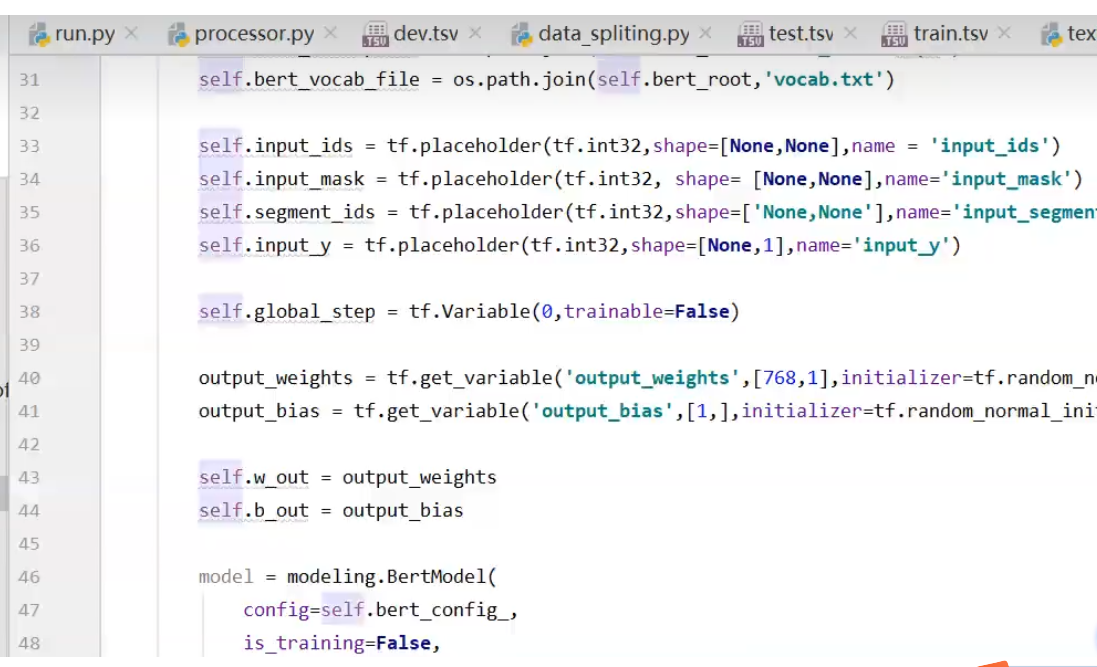Click self.b_out on line 44

(x=253, y=510)
